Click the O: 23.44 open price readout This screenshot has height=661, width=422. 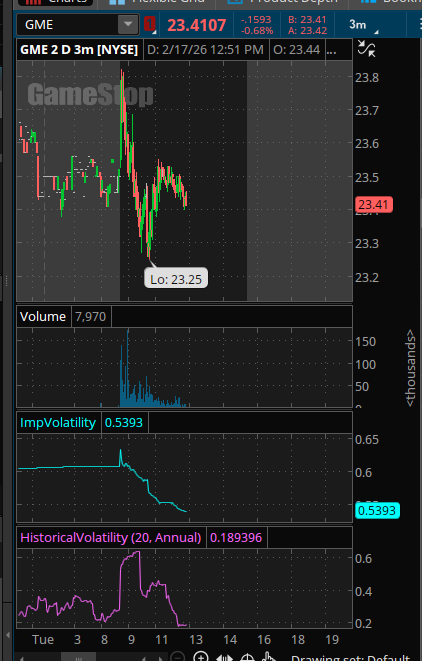pos(296,50)
